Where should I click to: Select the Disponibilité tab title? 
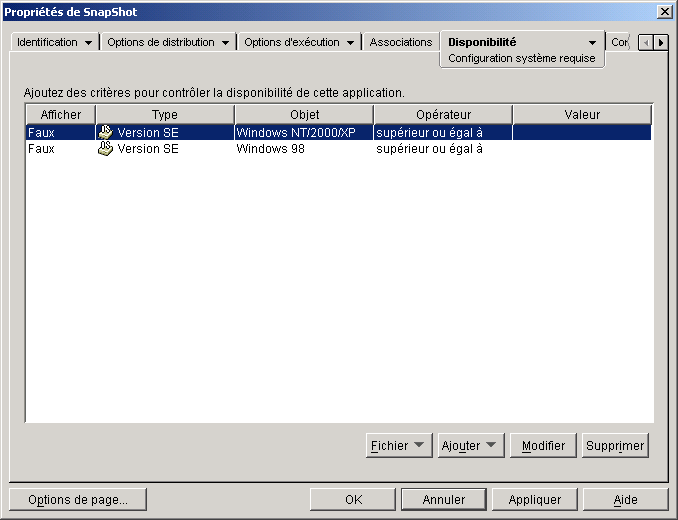[482, 42]
